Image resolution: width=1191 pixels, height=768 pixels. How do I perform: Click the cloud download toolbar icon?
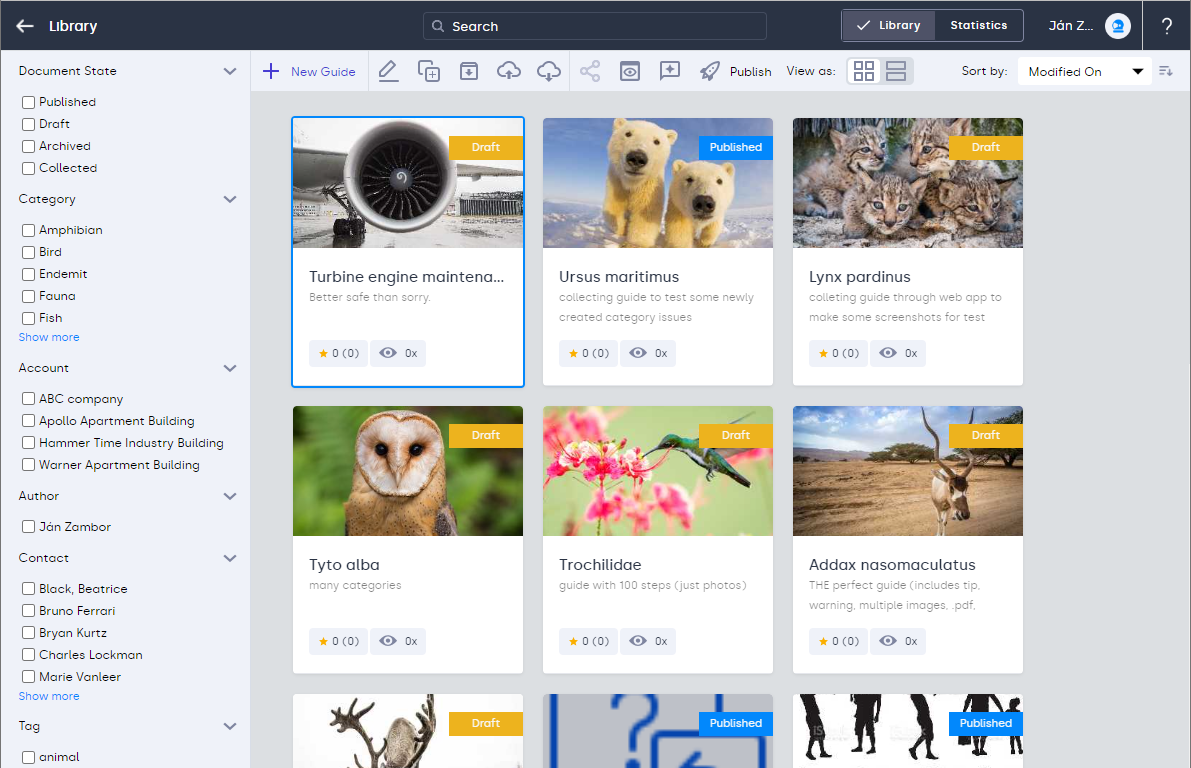tap(548, 71)
